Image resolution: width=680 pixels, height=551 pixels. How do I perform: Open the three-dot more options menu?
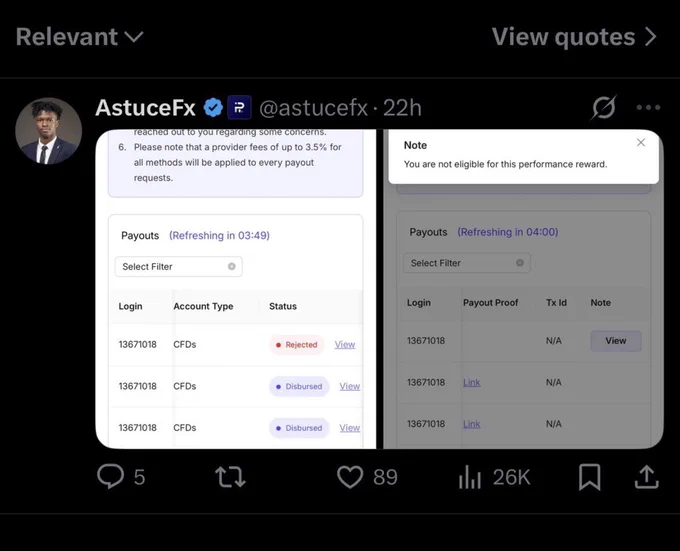[x=648, y=107]
